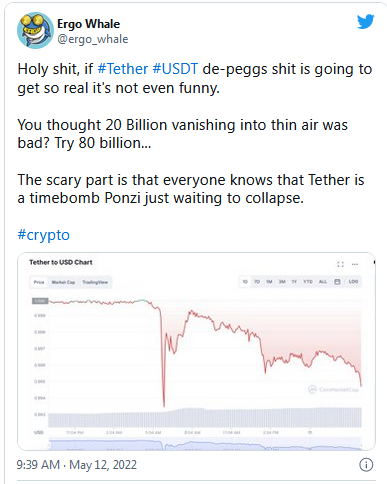Open the tweet timestamp May 12, 2022
Image resolution: width=387 pixels, height=484 pixels.
pos(103,465)
